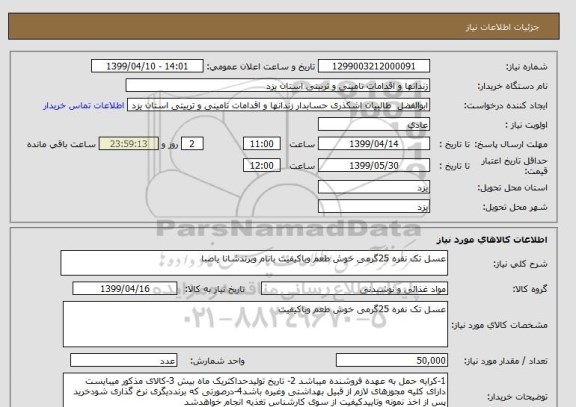Click the goods group field مواد غذائی و نوشیدنی
Viewport: 576px width, 407px height.
point(354,289)
